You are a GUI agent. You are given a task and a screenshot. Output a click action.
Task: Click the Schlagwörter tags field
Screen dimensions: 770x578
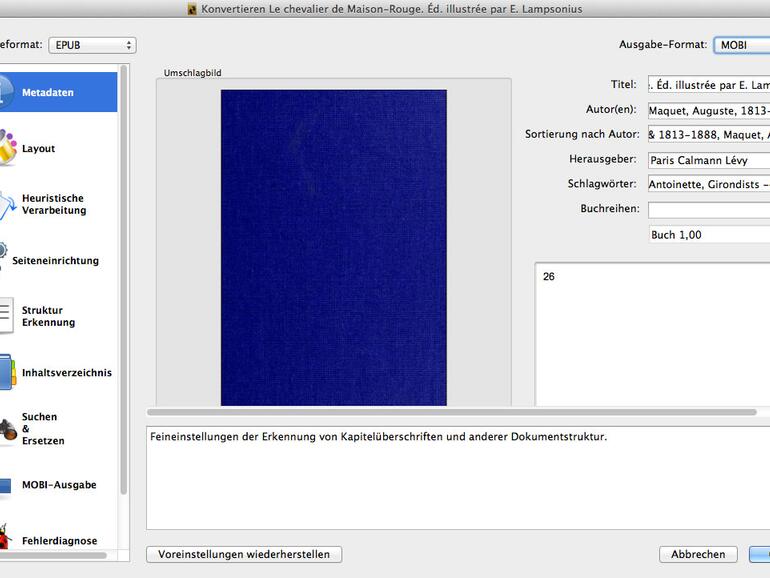708,185
